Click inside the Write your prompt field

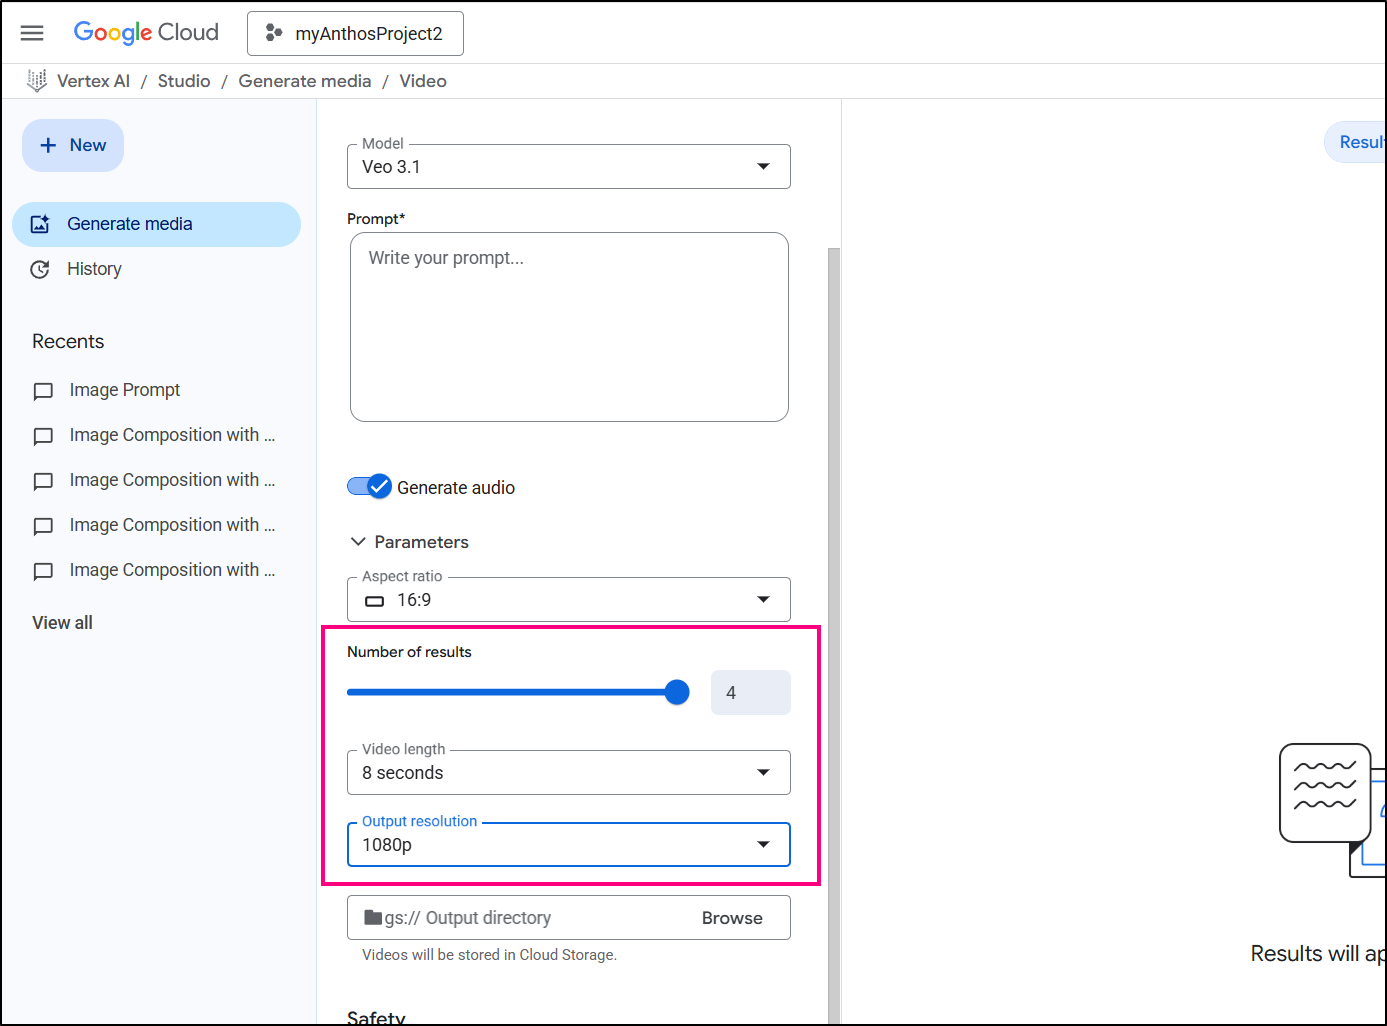click(569, 327)
